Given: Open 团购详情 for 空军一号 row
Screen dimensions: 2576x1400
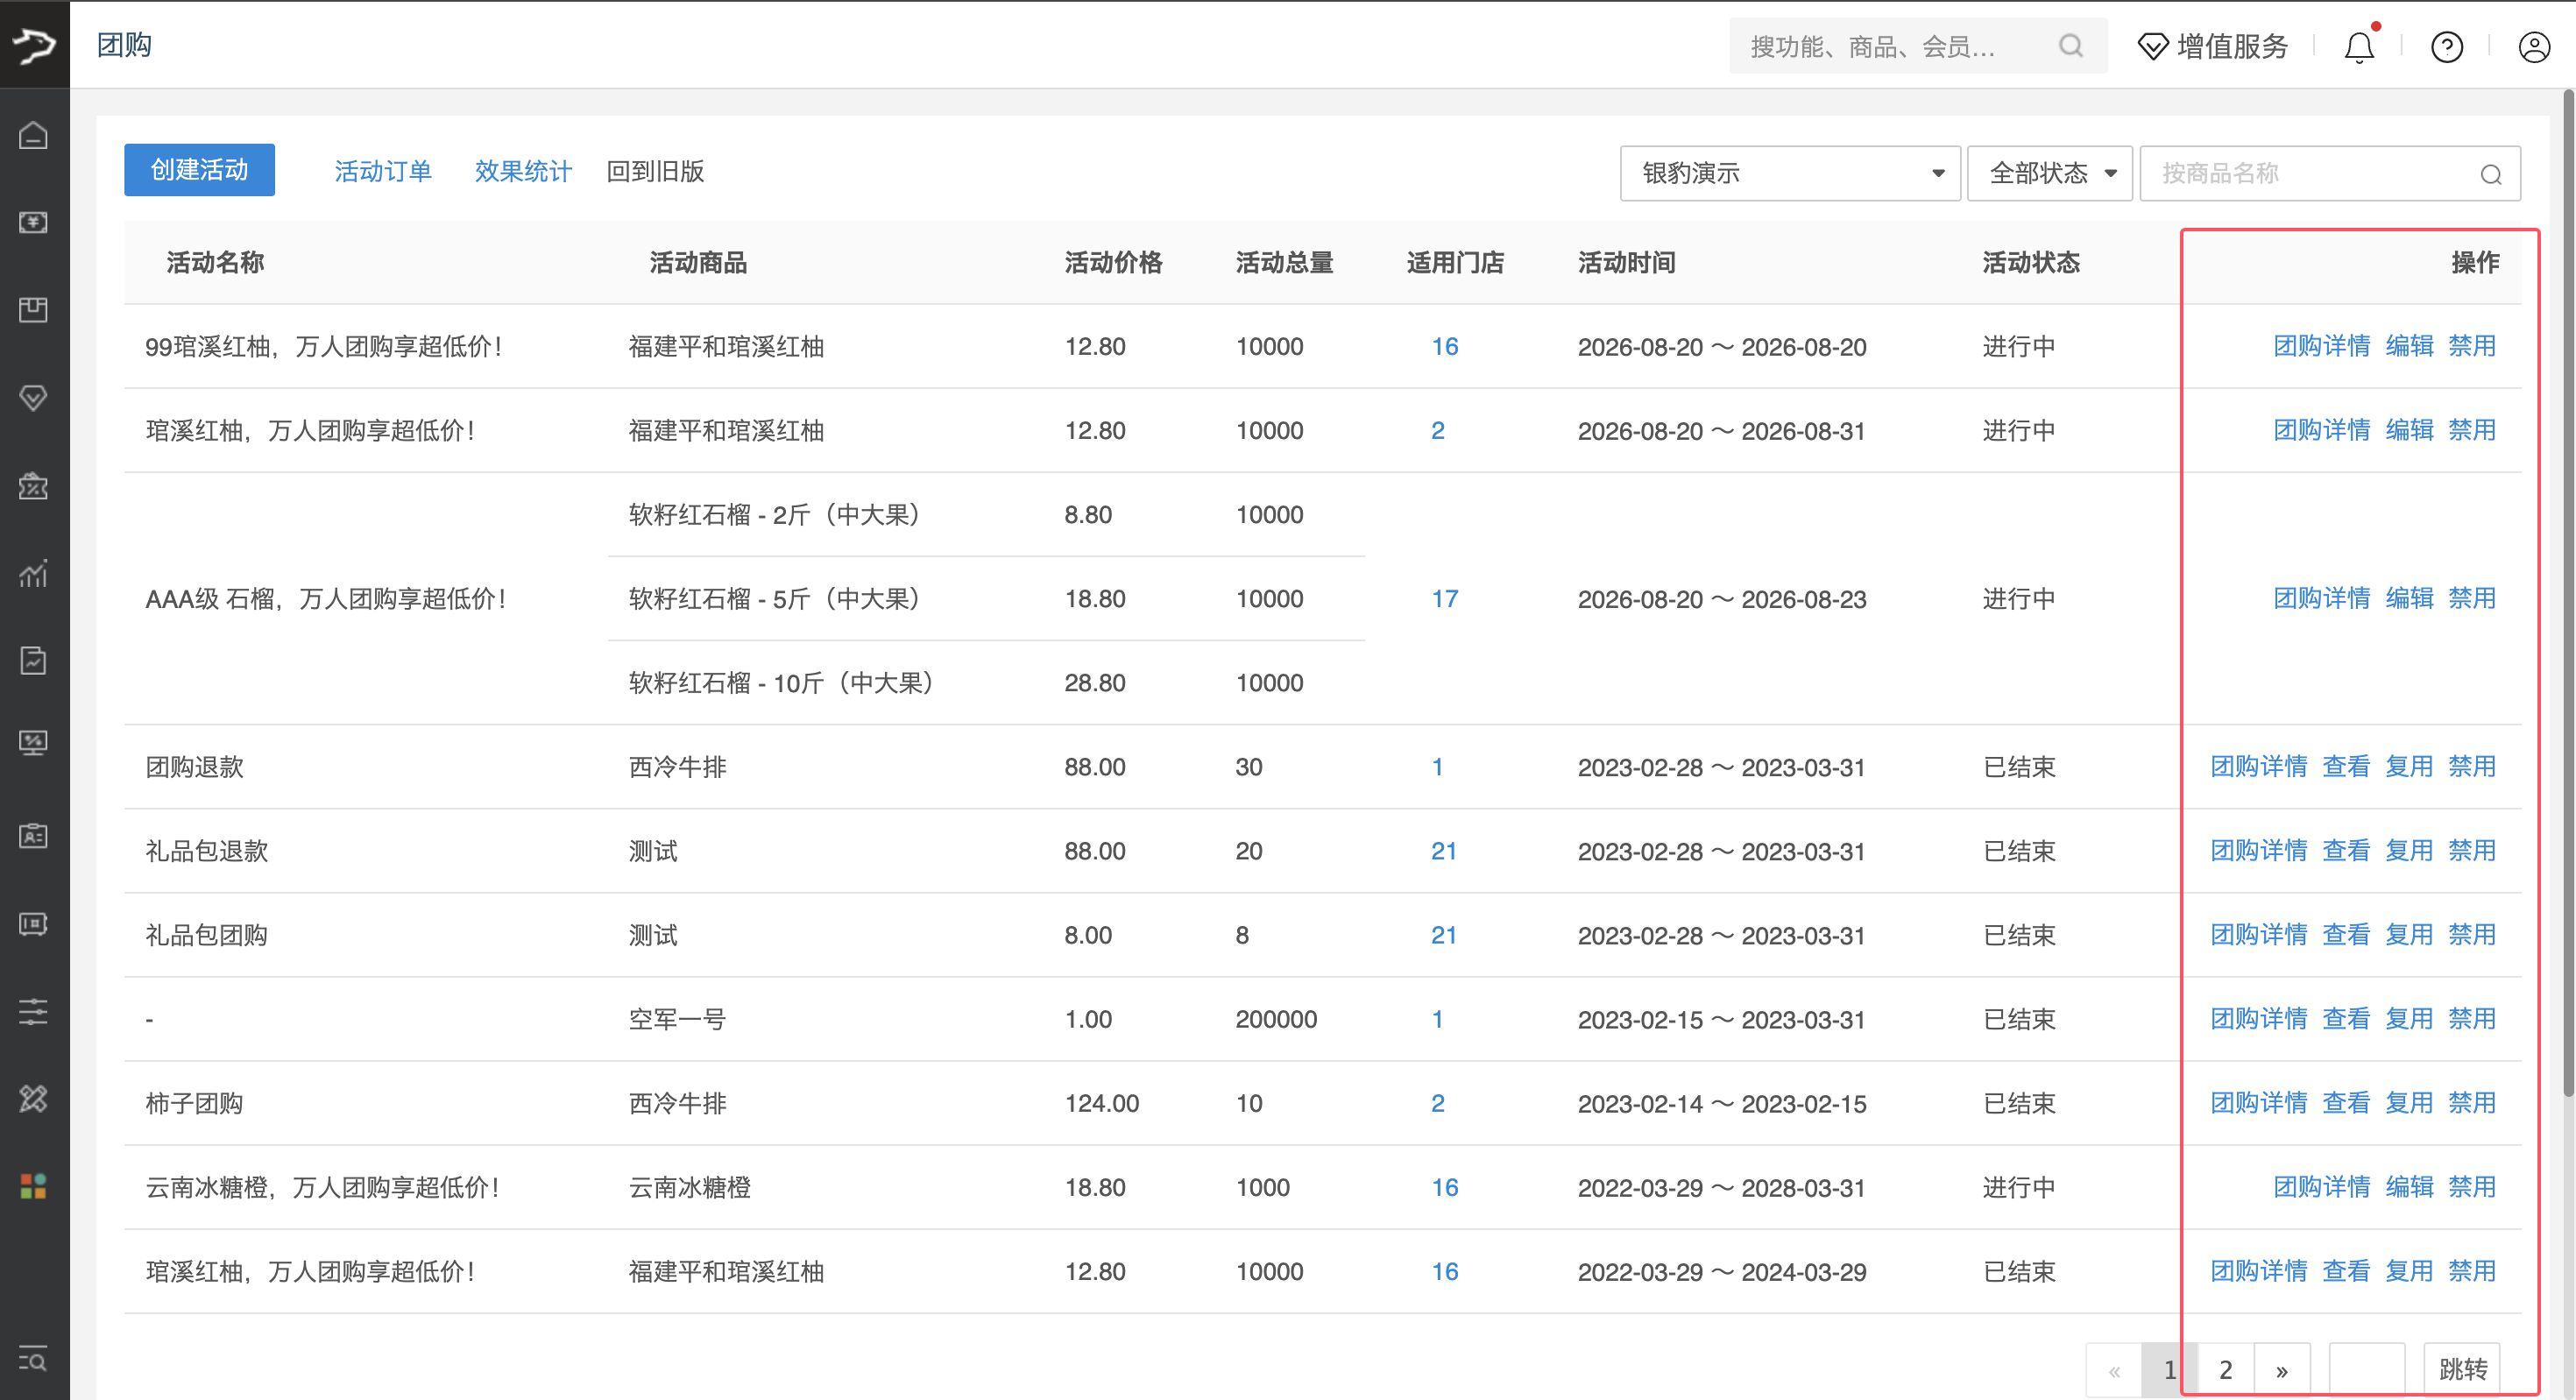Looking at the screenshot, I should (2258, 1018).
